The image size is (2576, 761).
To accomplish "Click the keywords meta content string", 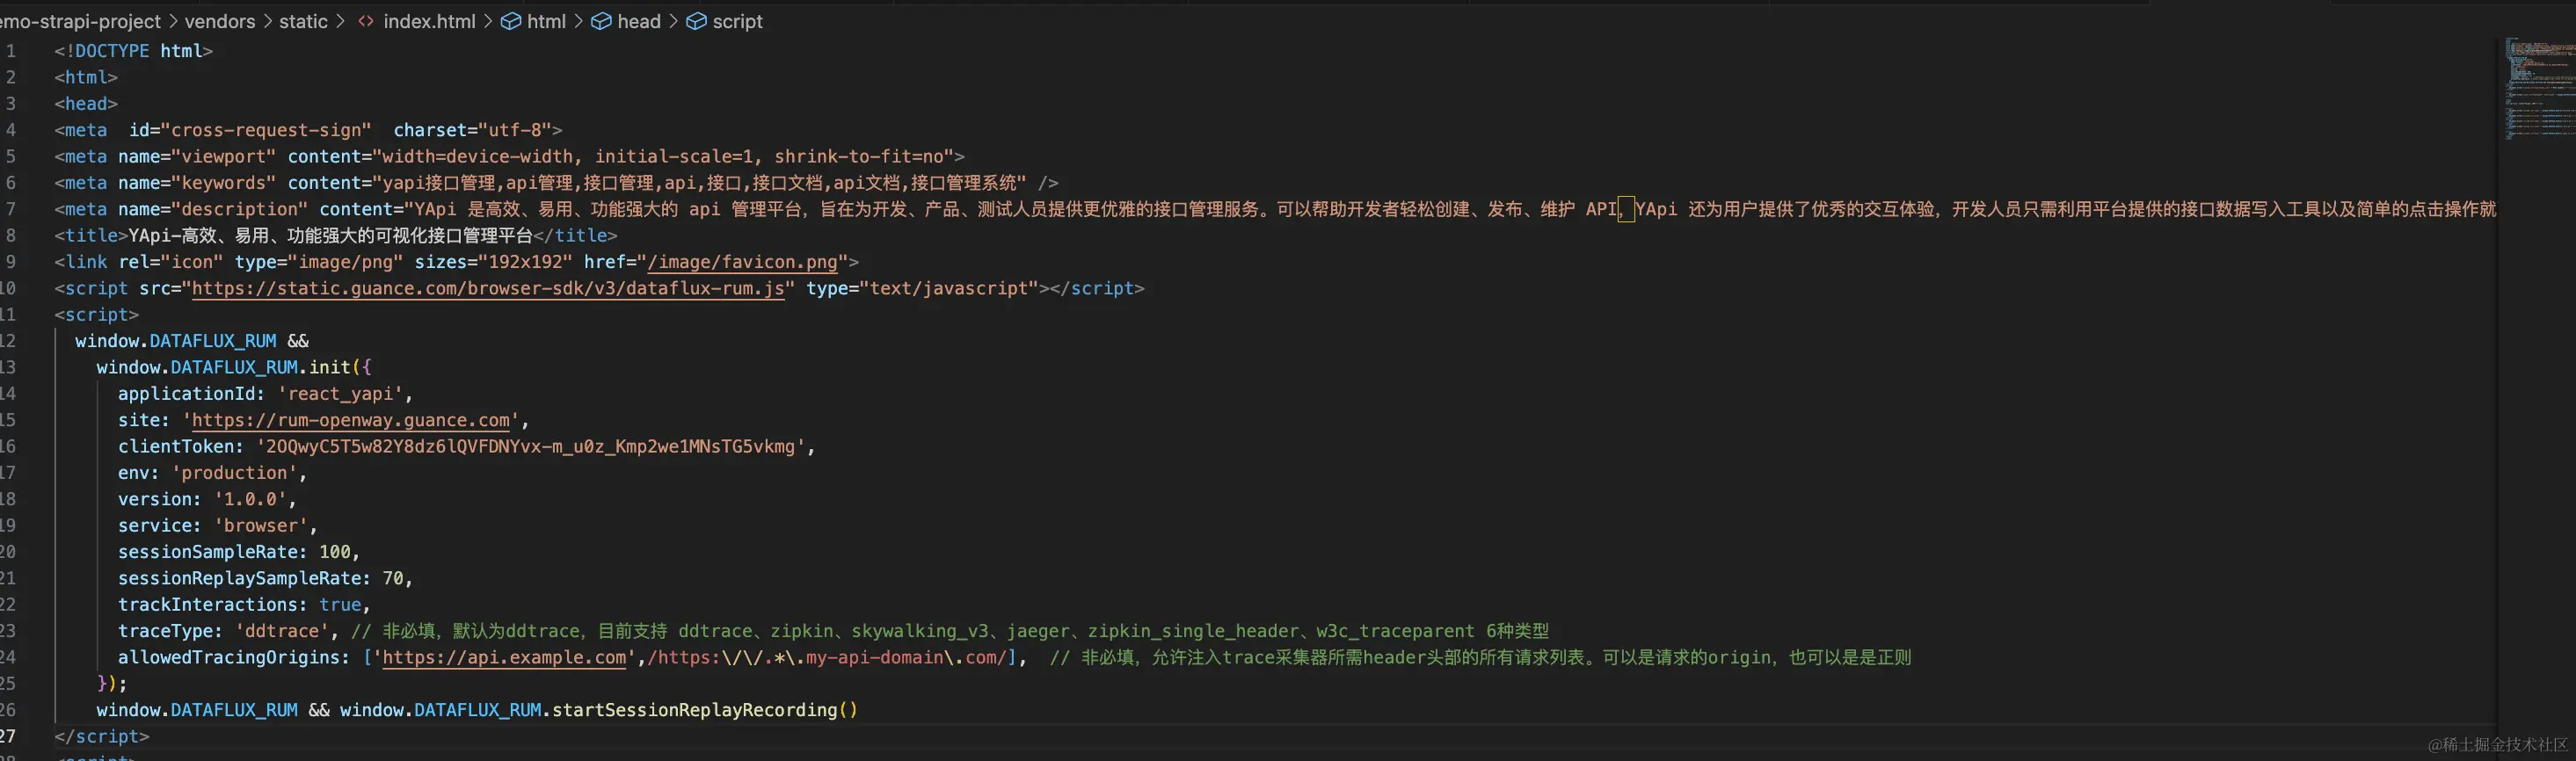I will coord(699,183).
